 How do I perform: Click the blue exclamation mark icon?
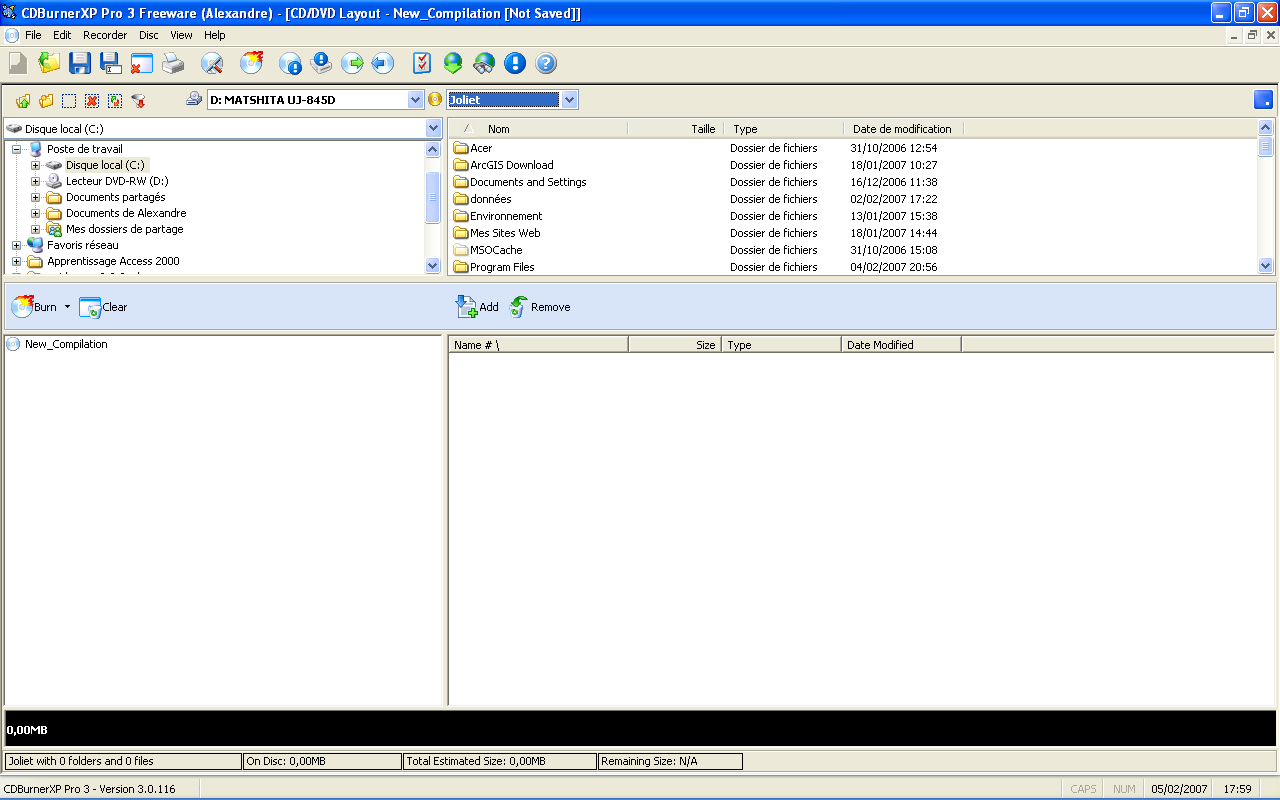coord(515,63)
